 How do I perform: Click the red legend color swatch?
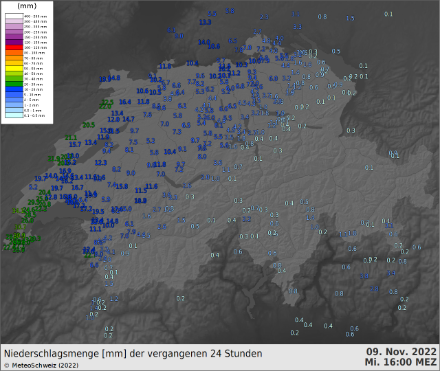[x=14, y=48]
